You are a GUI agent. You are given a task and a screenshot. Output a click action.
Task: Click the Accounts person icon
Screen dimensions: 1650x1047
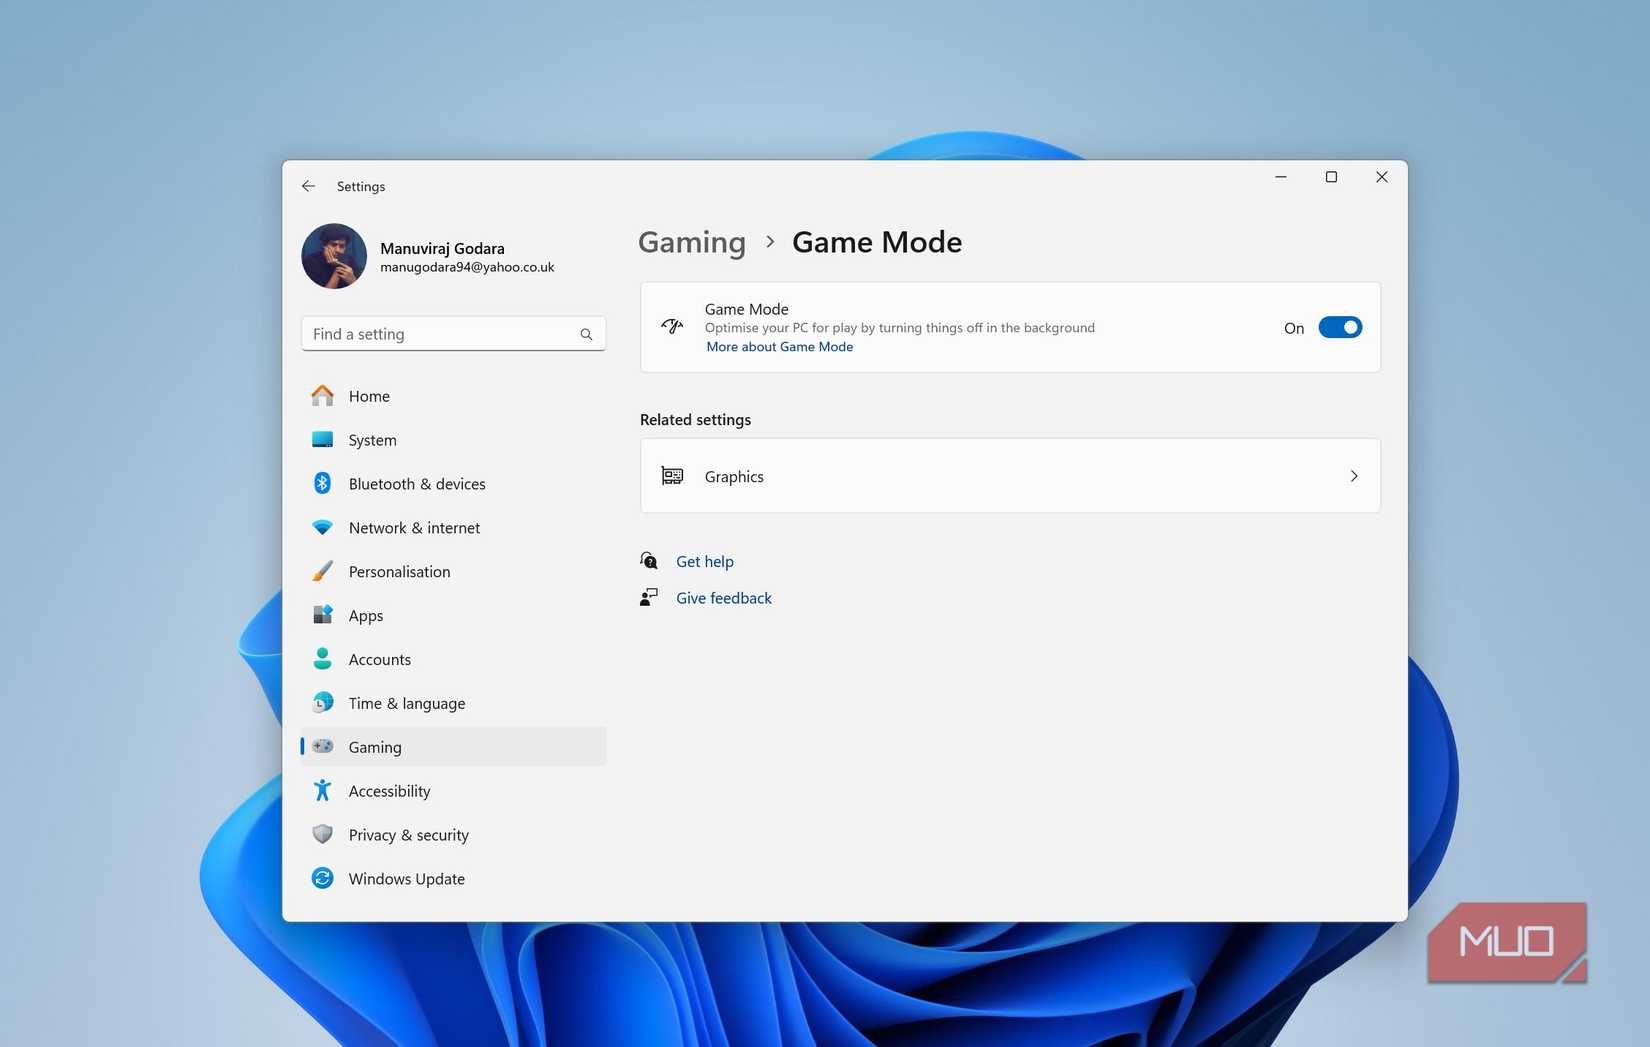pyautogui.click(x=322, y=659)
